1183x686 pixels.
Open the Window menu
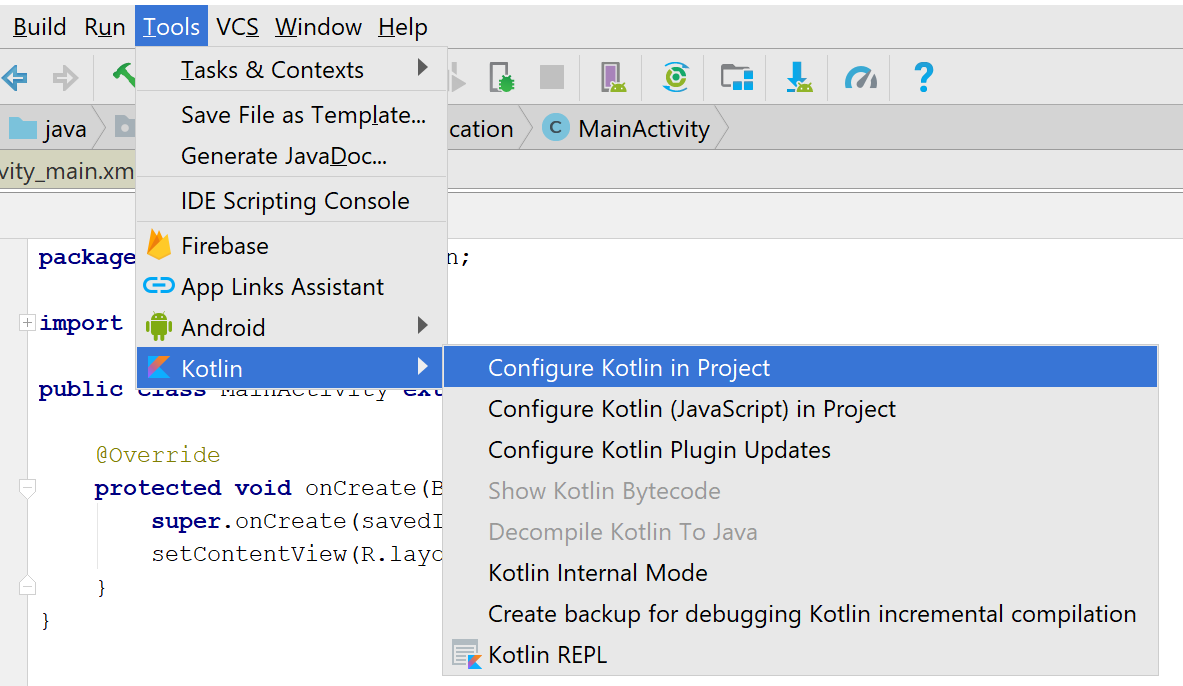click(318, 27)
